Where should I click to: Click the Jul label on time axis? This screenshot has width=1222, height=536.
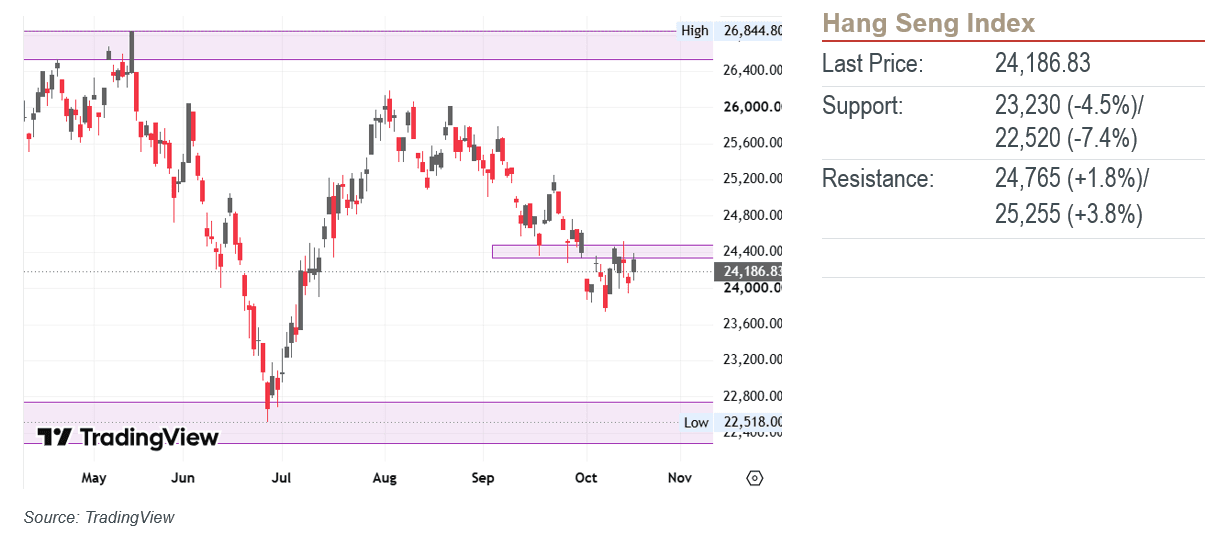[x=282, y=478]
